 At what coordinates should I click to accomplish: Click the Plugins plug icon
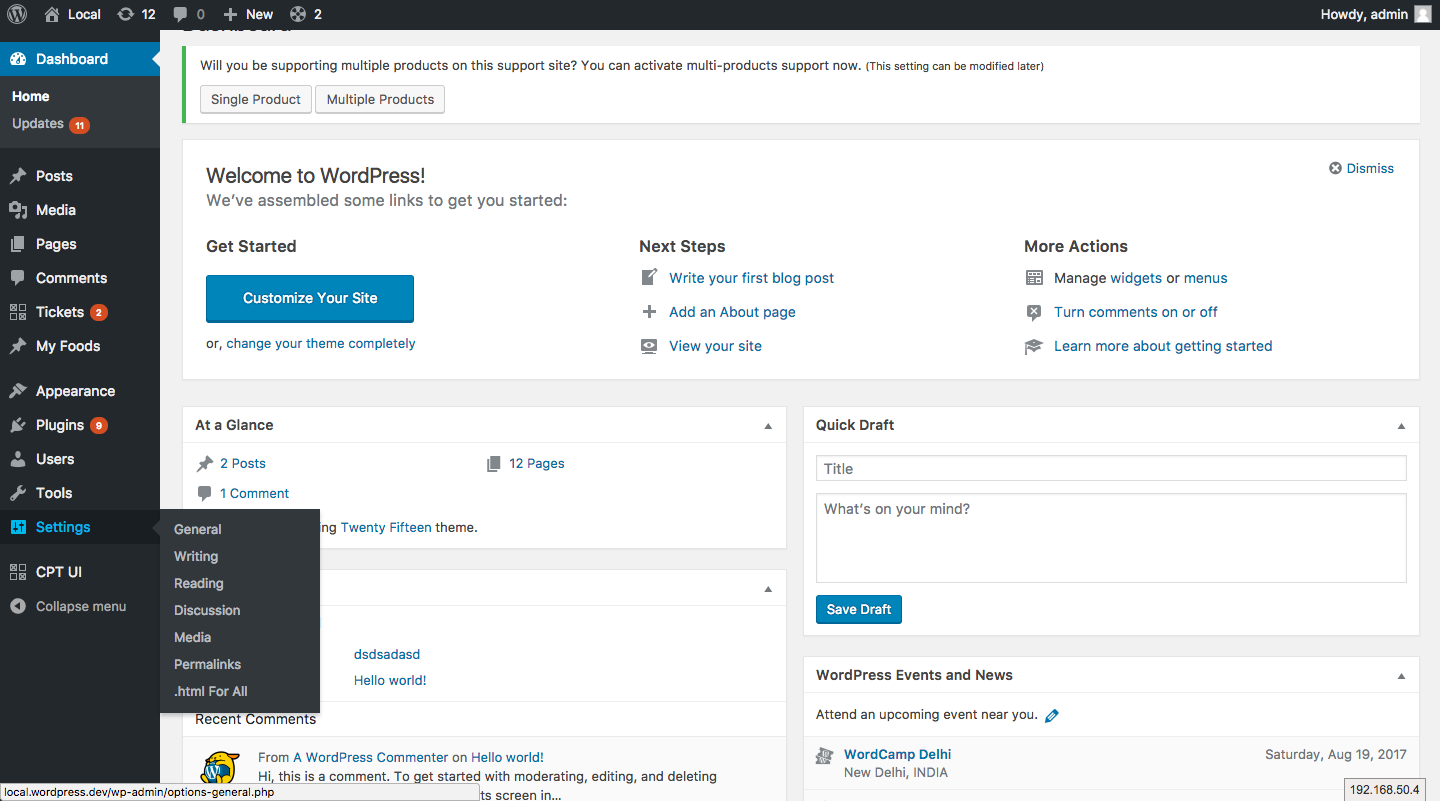[x=18, y=425]
